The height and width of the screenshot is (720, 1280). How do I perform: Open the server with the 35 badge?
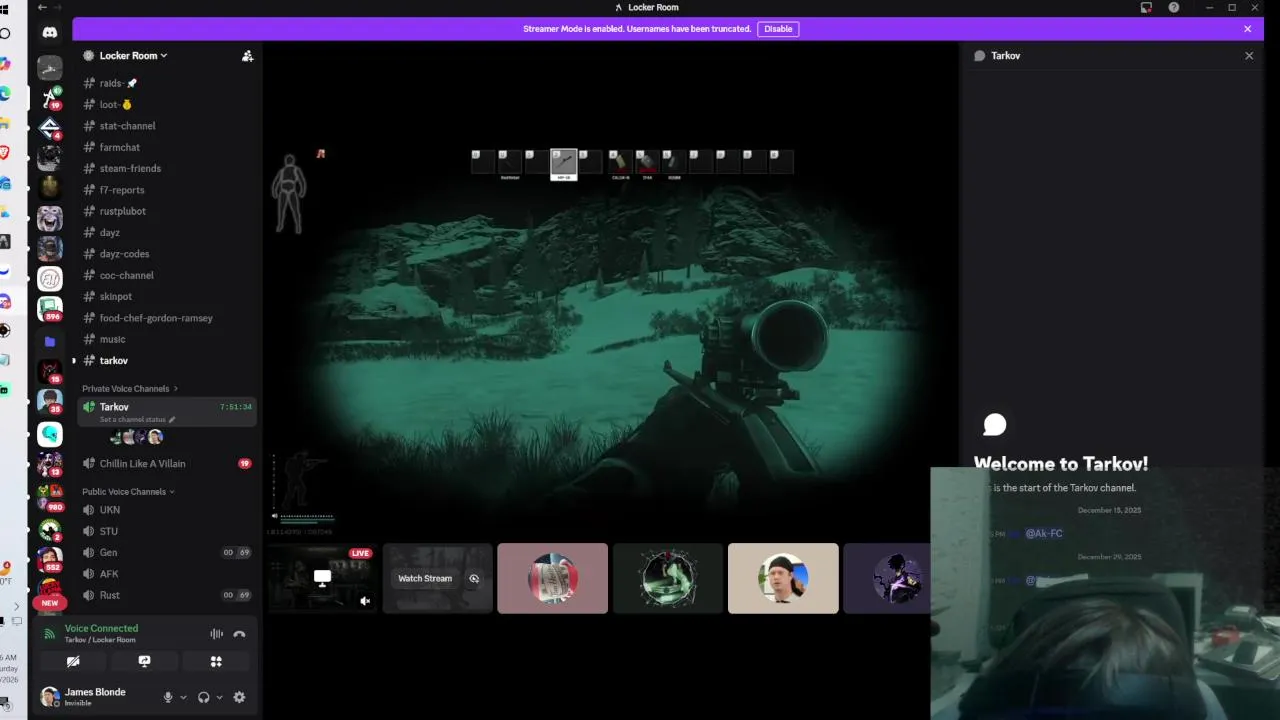(50, 403)
